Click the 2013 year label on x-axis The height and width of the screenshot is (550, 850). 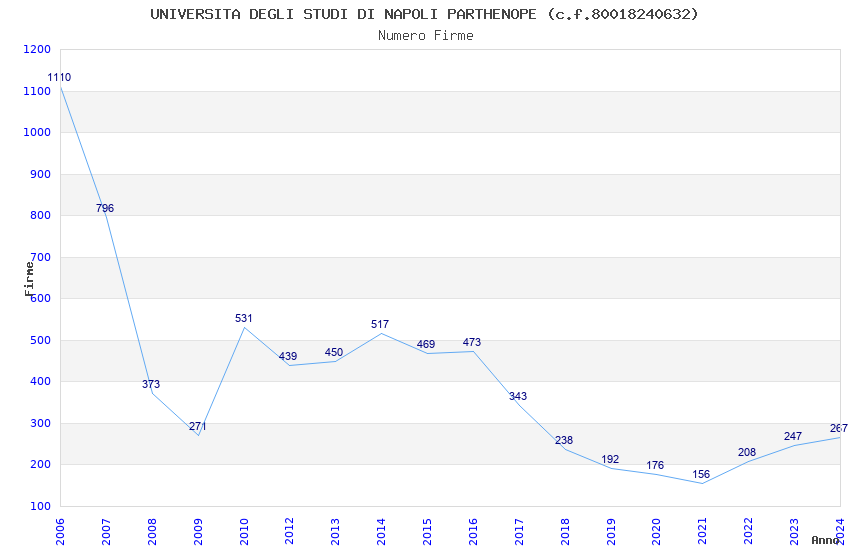point(335,531)
